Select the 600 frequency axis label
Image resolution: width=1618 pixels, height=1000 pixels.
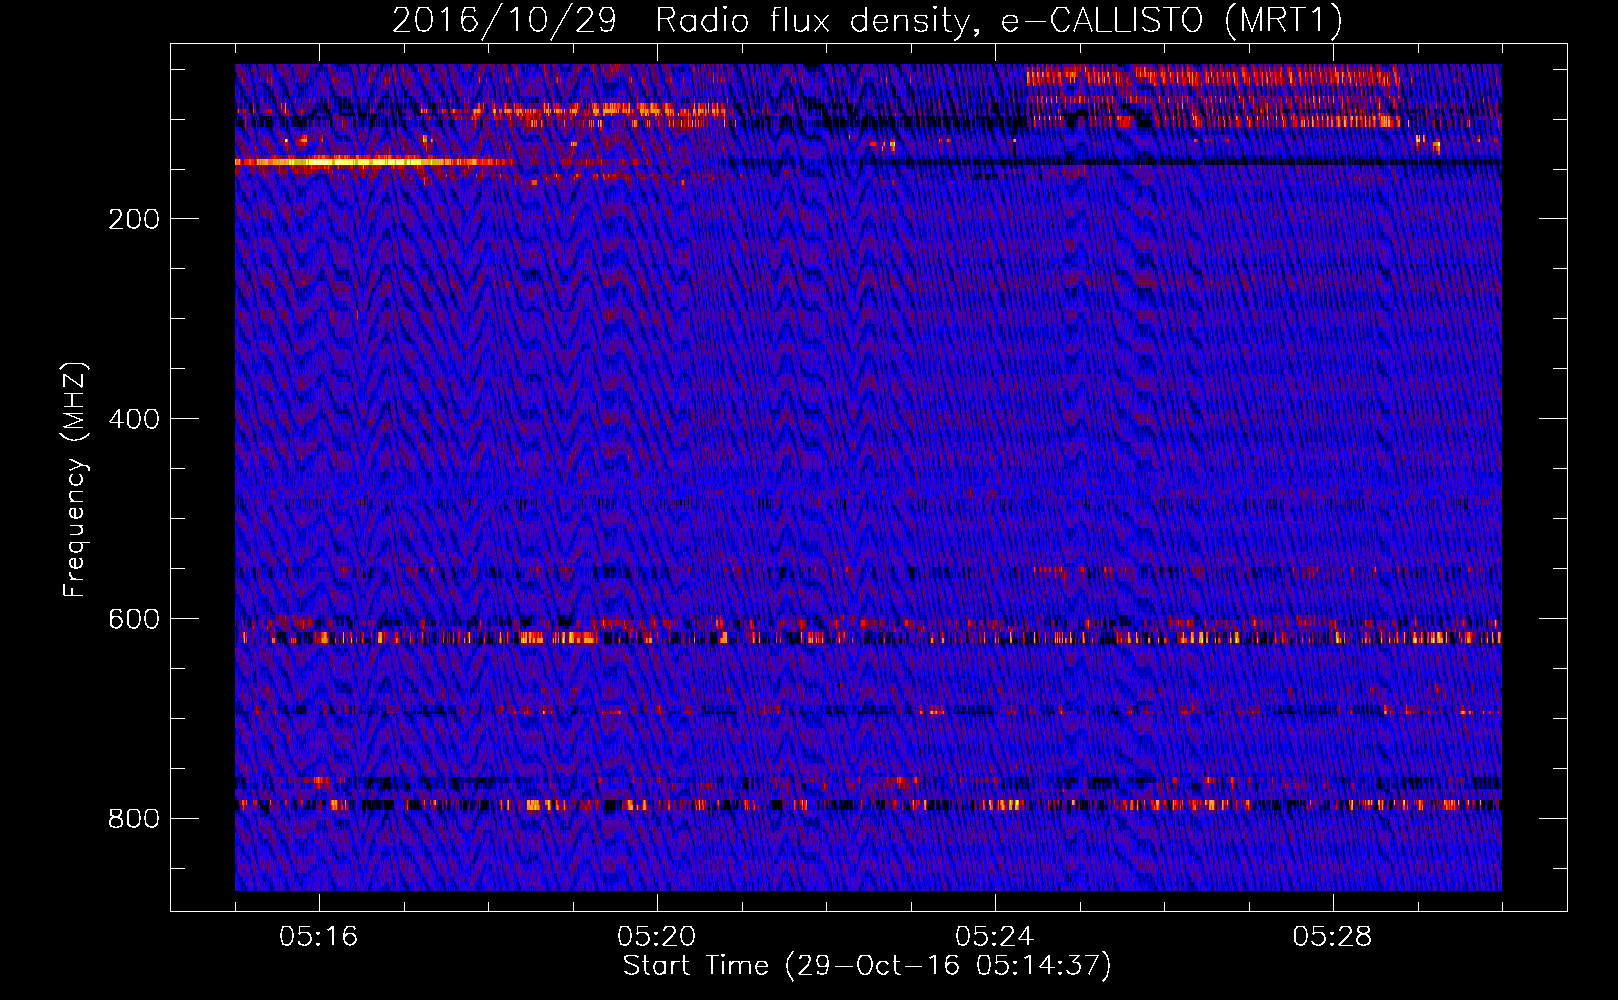click(134, 619)
